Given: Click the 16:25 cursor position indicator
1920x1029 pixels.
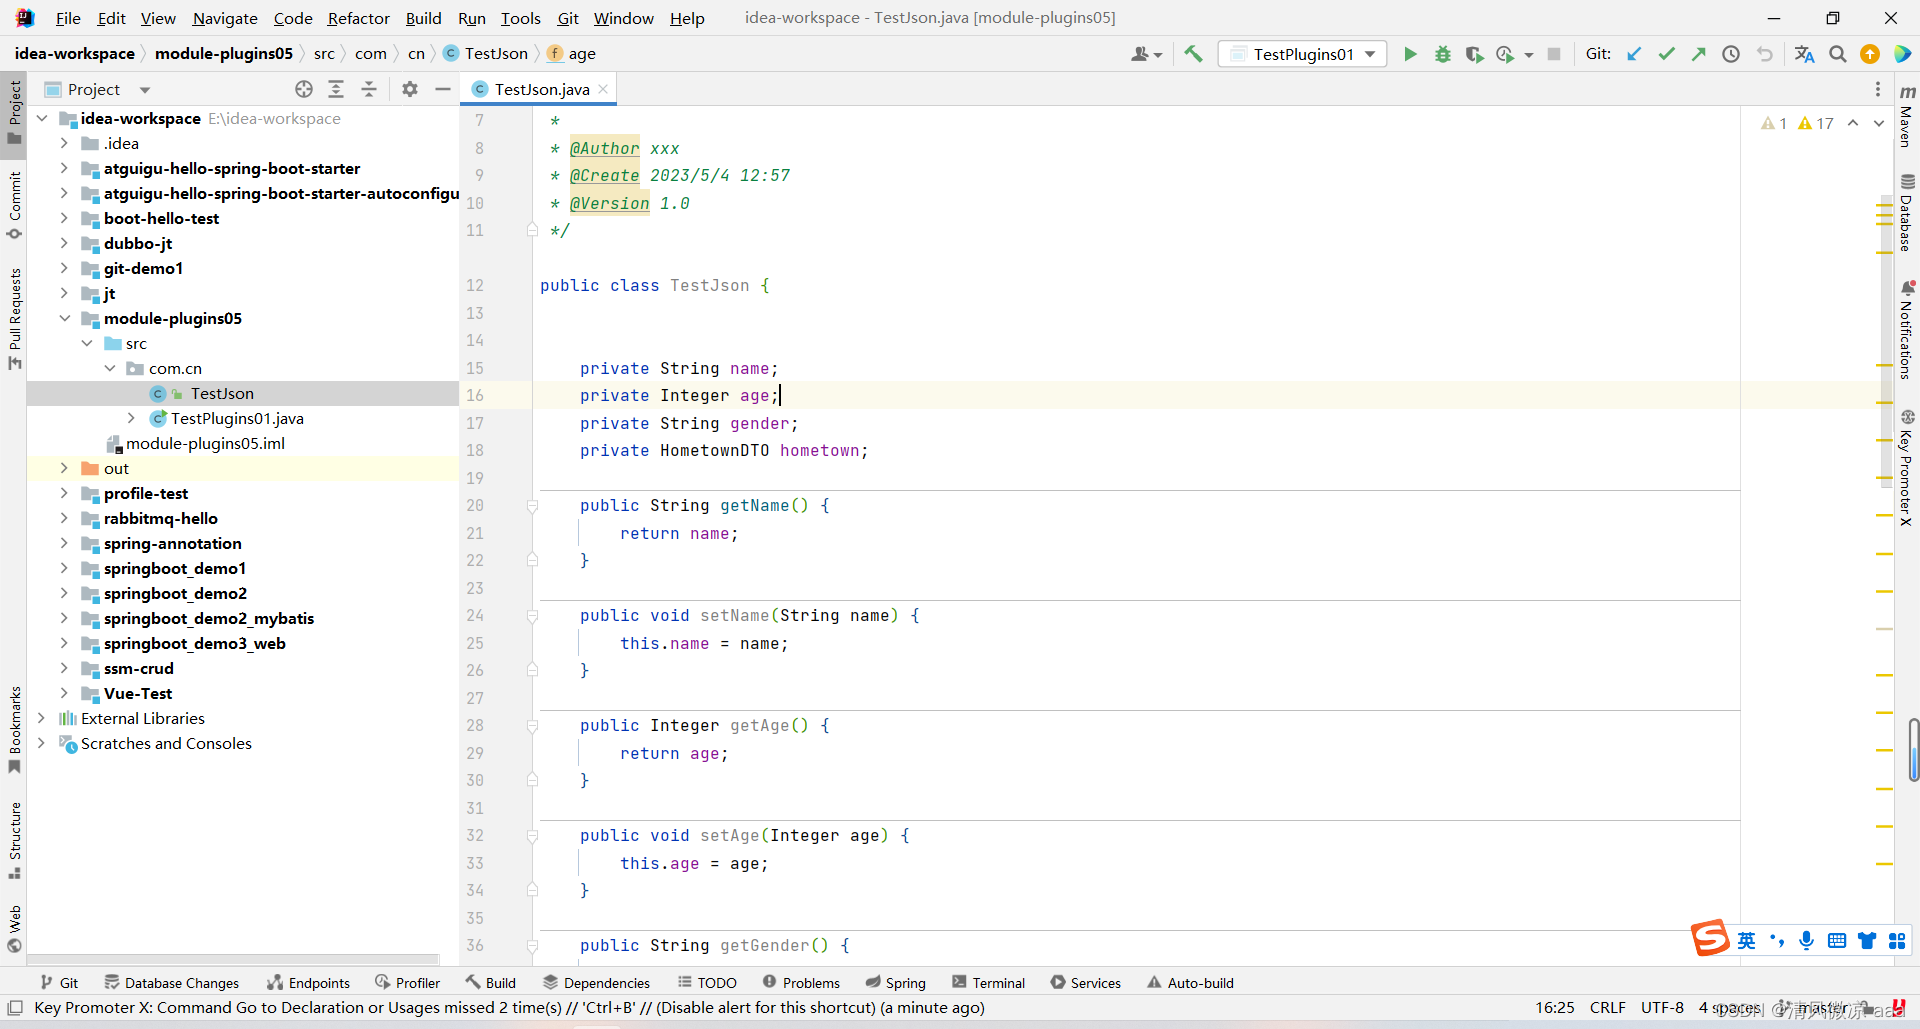Looking at the screenshot, I should pyautogui.click(x=1555, y=1008).
